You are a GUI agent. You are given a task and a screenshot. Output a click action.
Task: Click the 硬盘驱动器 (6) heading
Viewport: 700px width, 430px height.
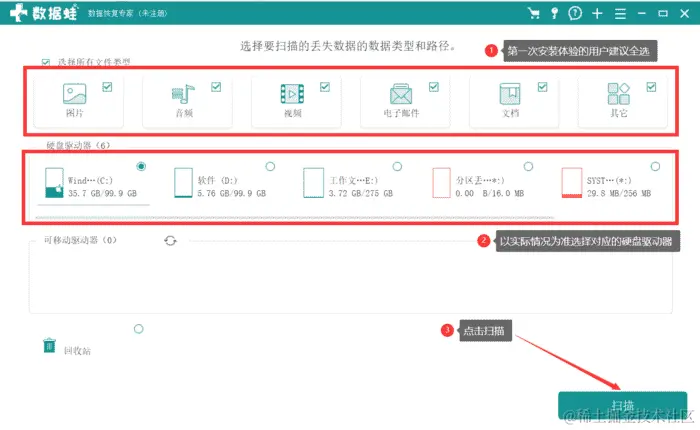tap(78, 145)
